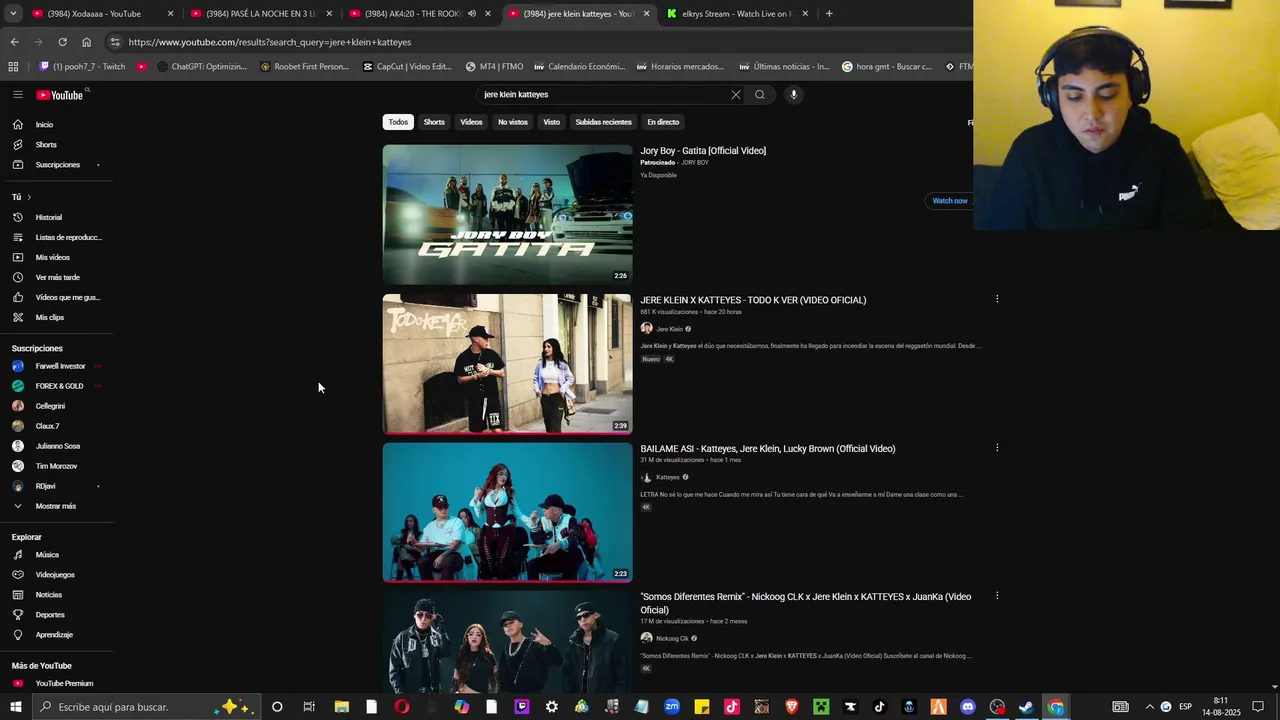Image resolution: width=1280 pixels, height=720 pixels.
Task: Click the YouTube logo
Action: click(x=60, y=95)
